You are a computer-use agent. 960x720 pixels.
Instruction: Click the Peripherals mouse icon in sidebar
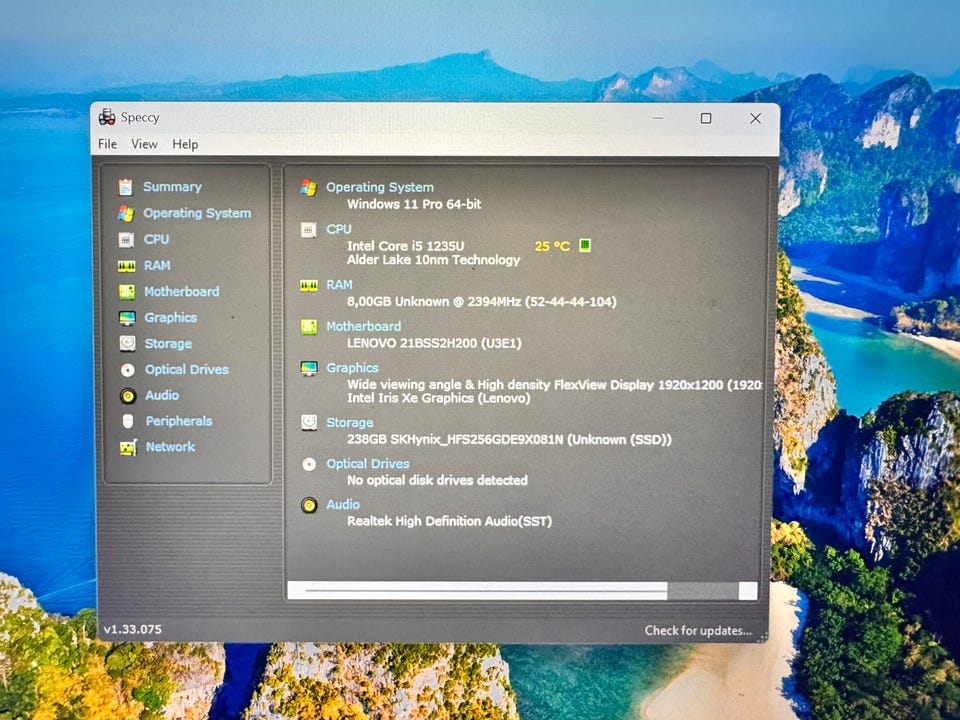click(x=128, y=421)
